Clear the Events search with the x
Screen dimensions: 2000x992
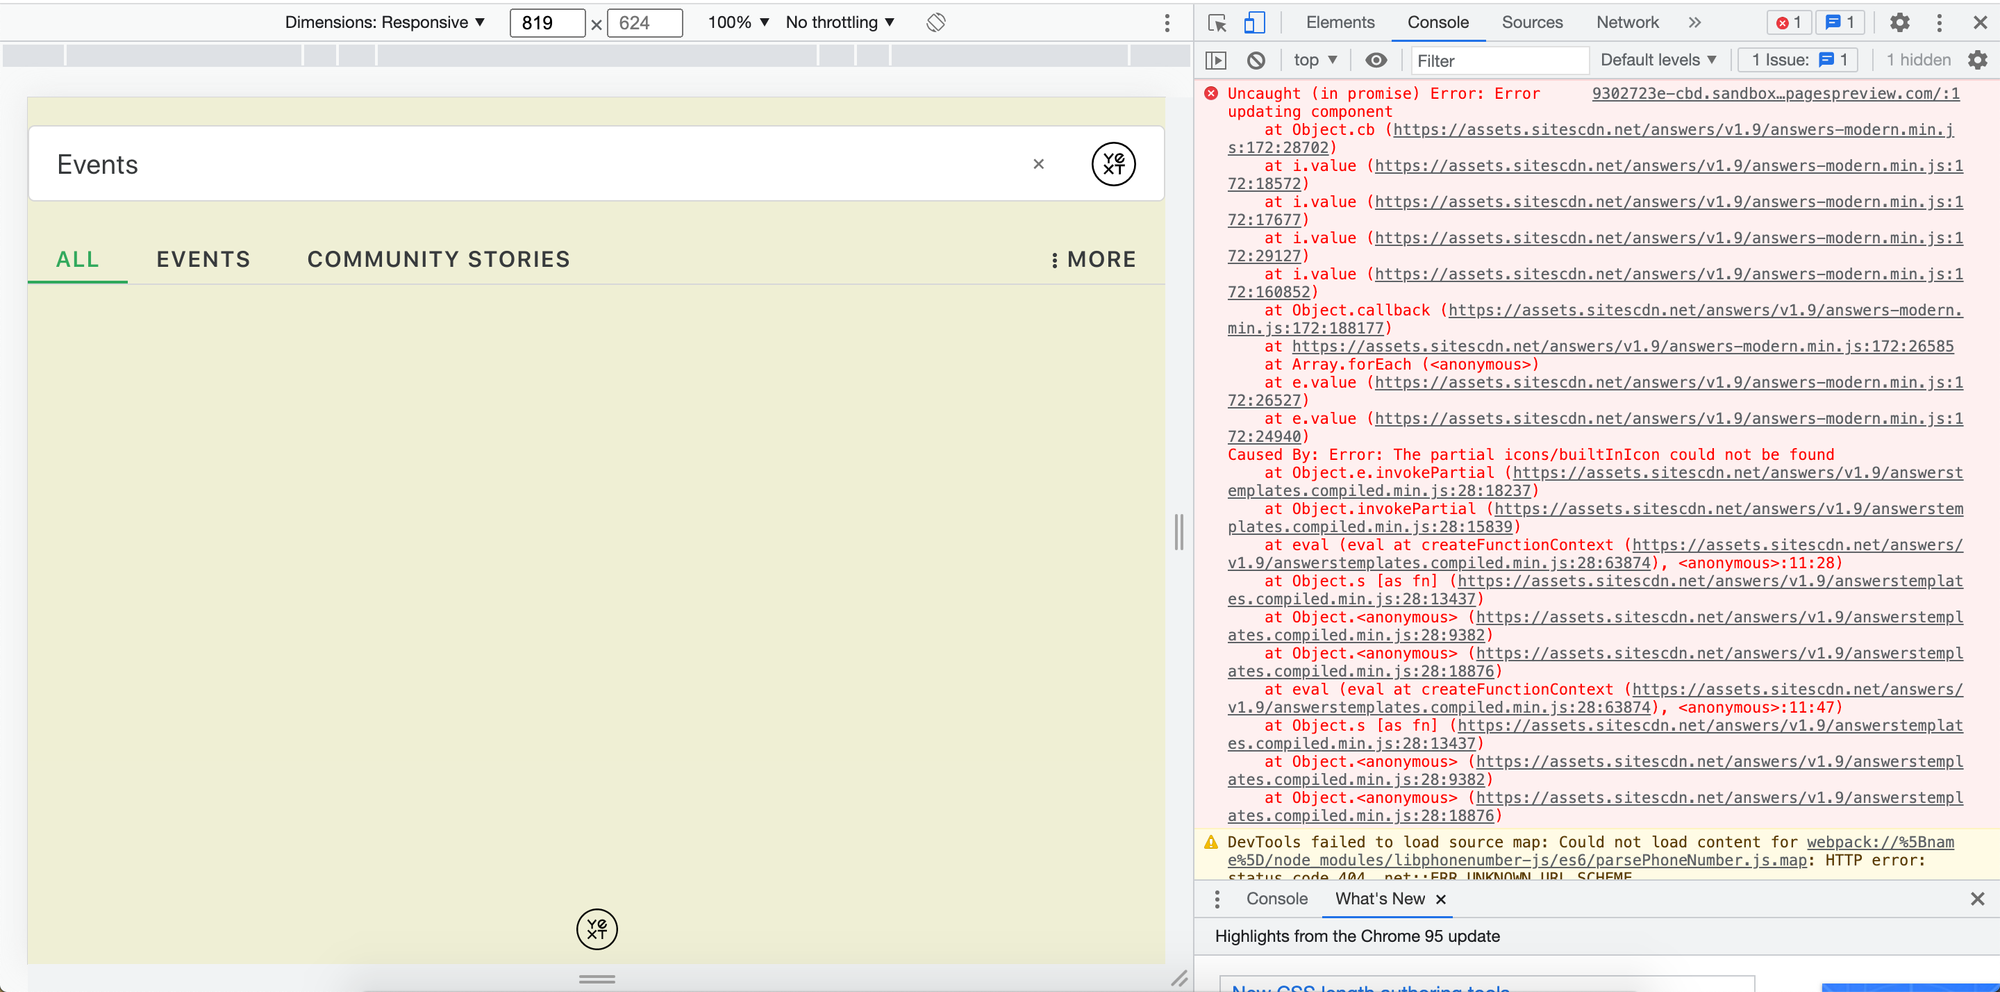(x=1039, y=164)
